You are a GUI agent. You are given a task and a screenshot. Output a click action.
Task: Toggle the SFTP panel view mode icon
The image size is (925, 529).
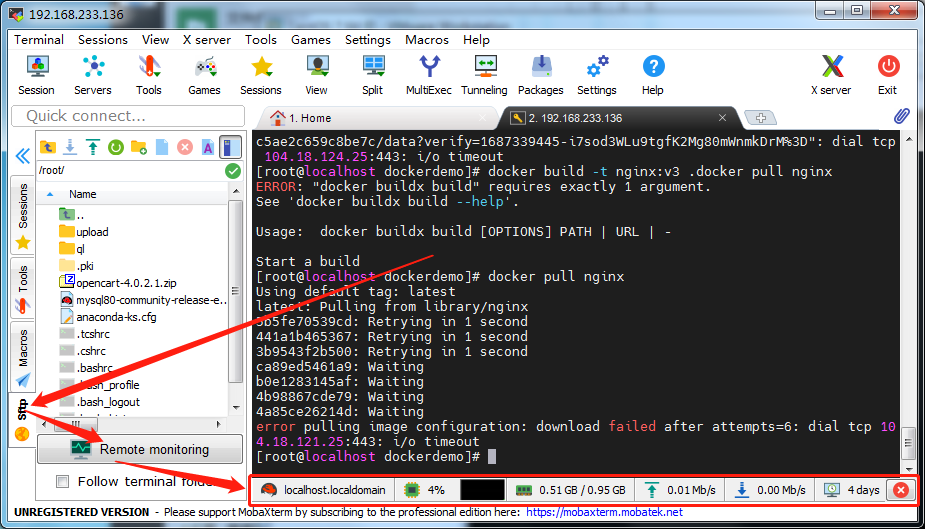(230, 147)
